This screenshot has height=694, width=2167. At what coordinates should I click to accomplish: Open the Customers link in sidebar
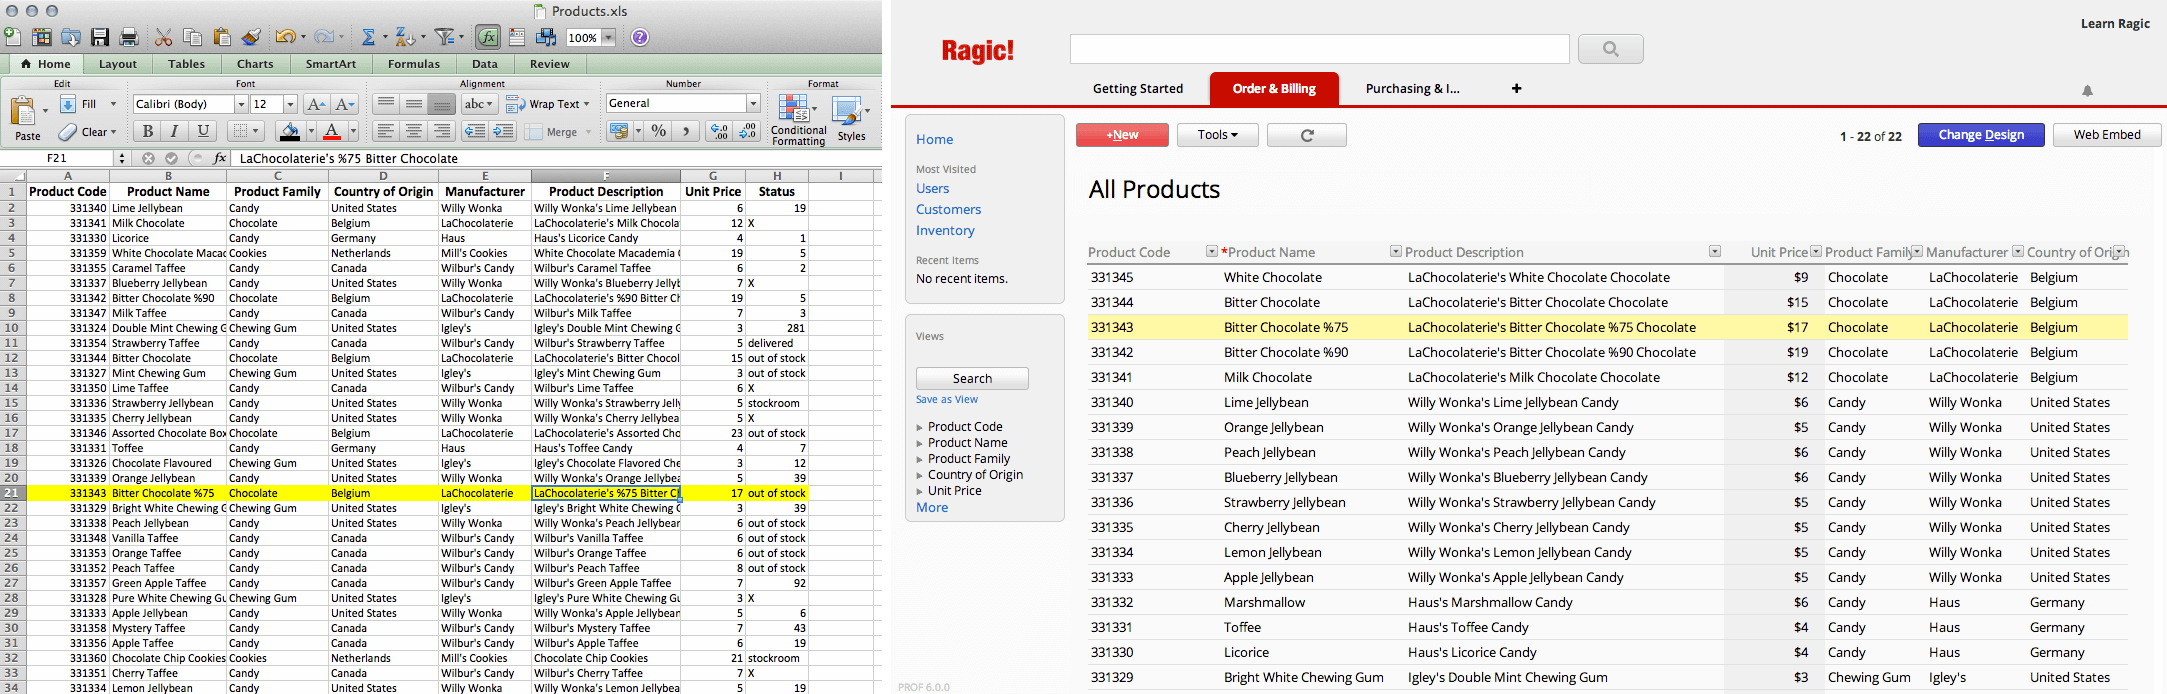click(x=948, y=210)
